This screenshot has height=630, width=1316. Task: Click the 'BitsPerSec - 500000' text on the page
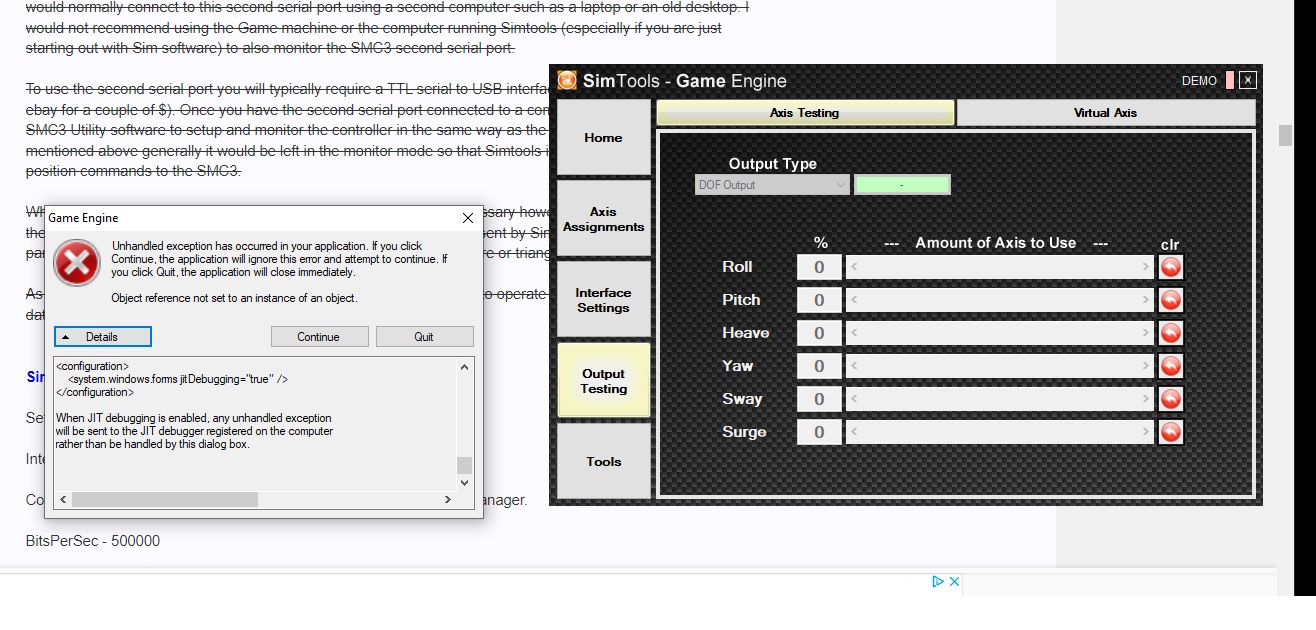click(93, 541)
